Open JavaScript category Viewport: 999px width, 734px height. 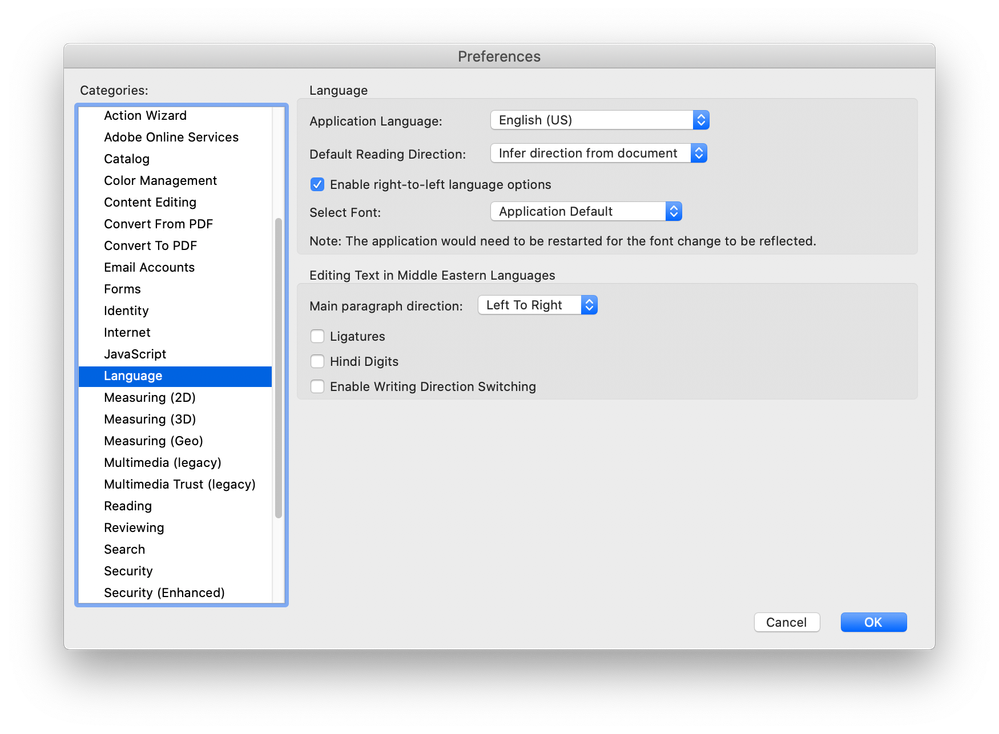[175, 354]
